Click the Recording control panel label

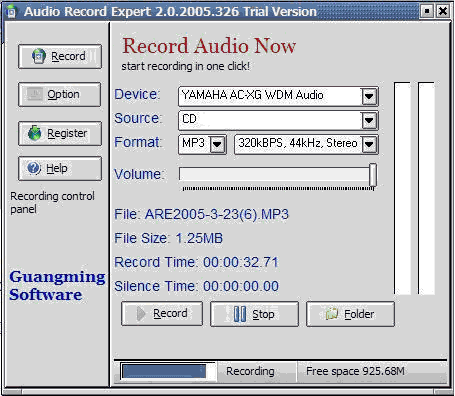point(52,203)
